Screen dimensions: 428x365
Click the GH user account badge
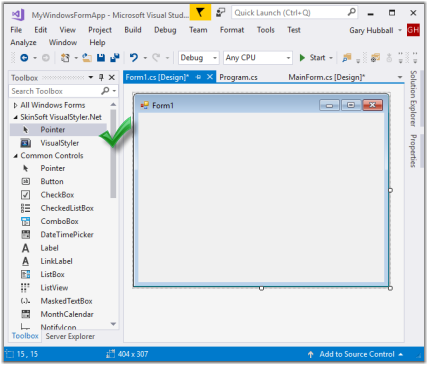pos(413,30)
